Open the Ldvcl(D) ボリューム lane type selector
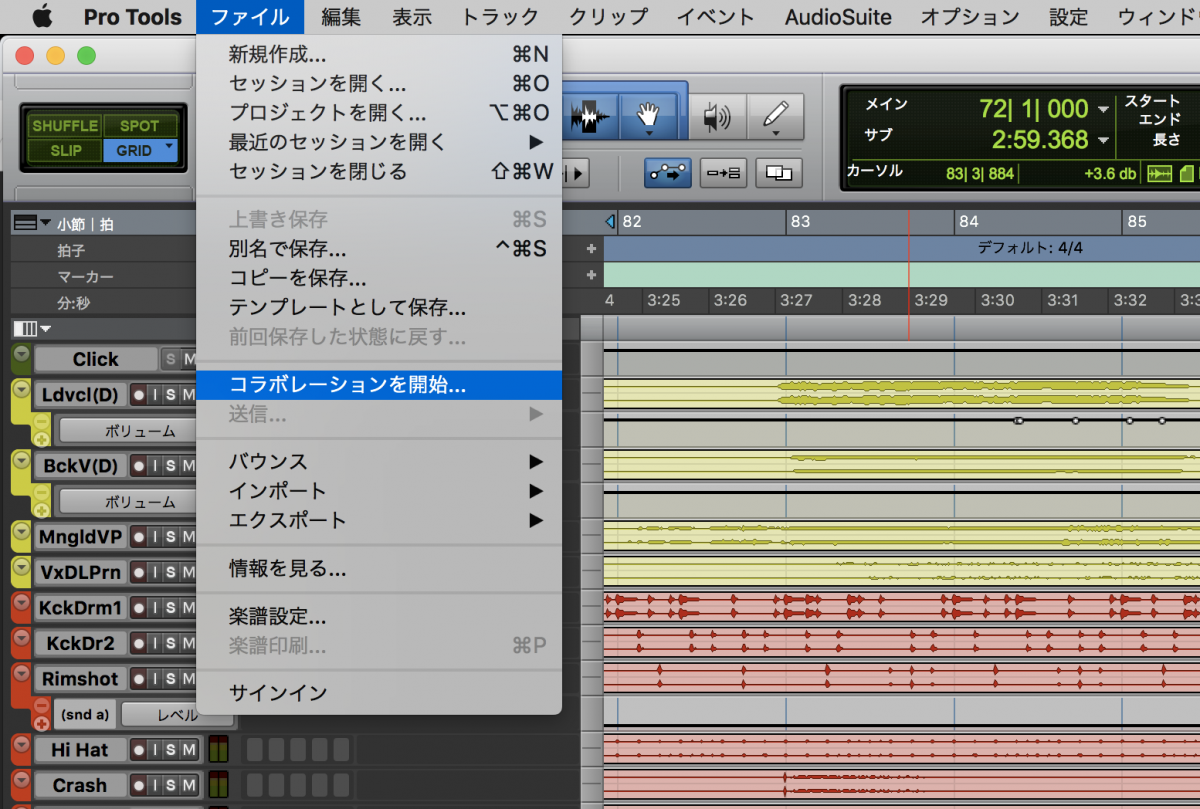Viewport: 1200px width, 809px height. (x=127, y=431)
